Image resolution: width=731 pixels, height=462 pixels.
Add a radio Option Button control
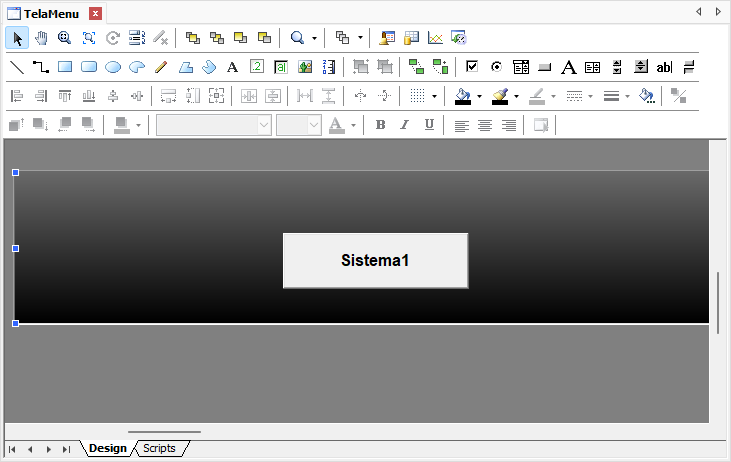point(497,67)
